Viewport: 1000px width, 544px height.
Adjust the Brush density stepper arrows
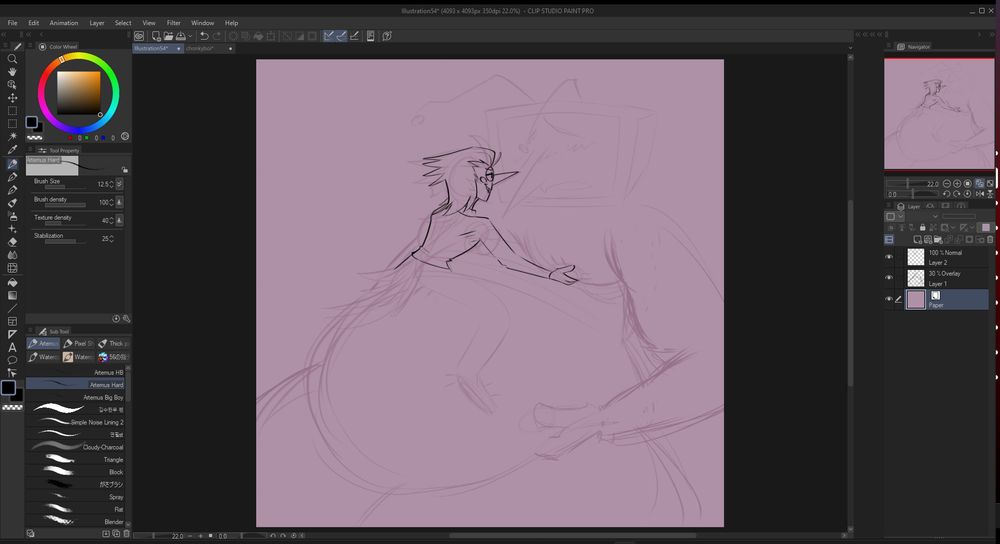112,202
